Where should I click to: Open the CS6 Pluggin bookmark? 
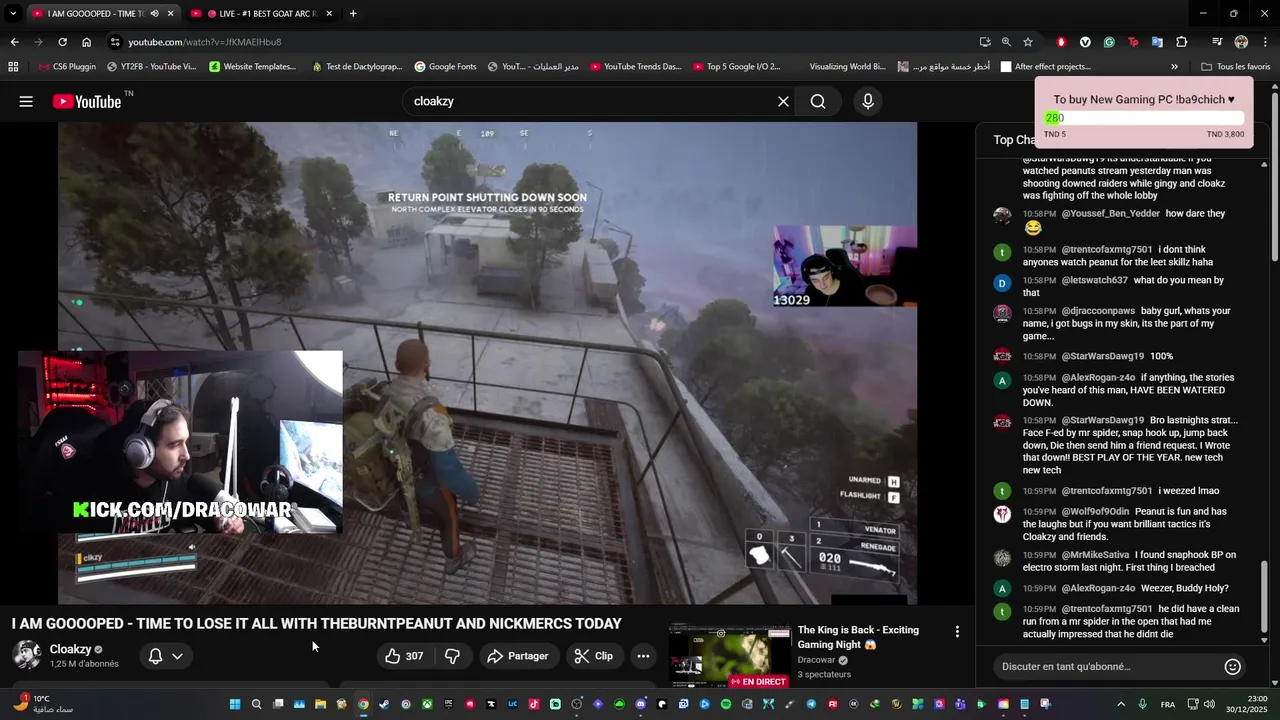68,67
